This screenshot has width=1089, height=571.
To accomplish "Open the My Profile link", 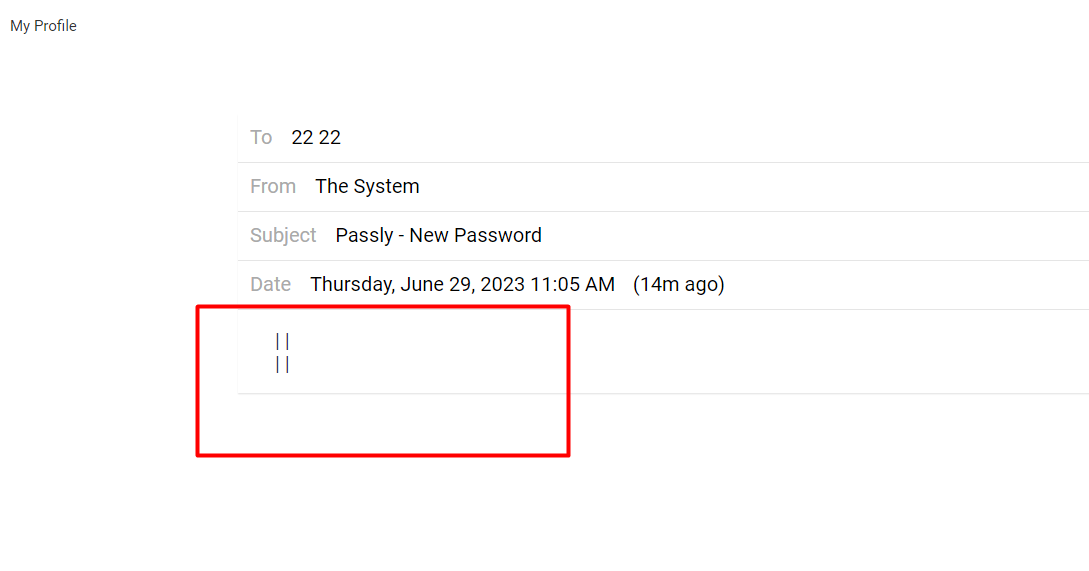I will pos(43,26).
